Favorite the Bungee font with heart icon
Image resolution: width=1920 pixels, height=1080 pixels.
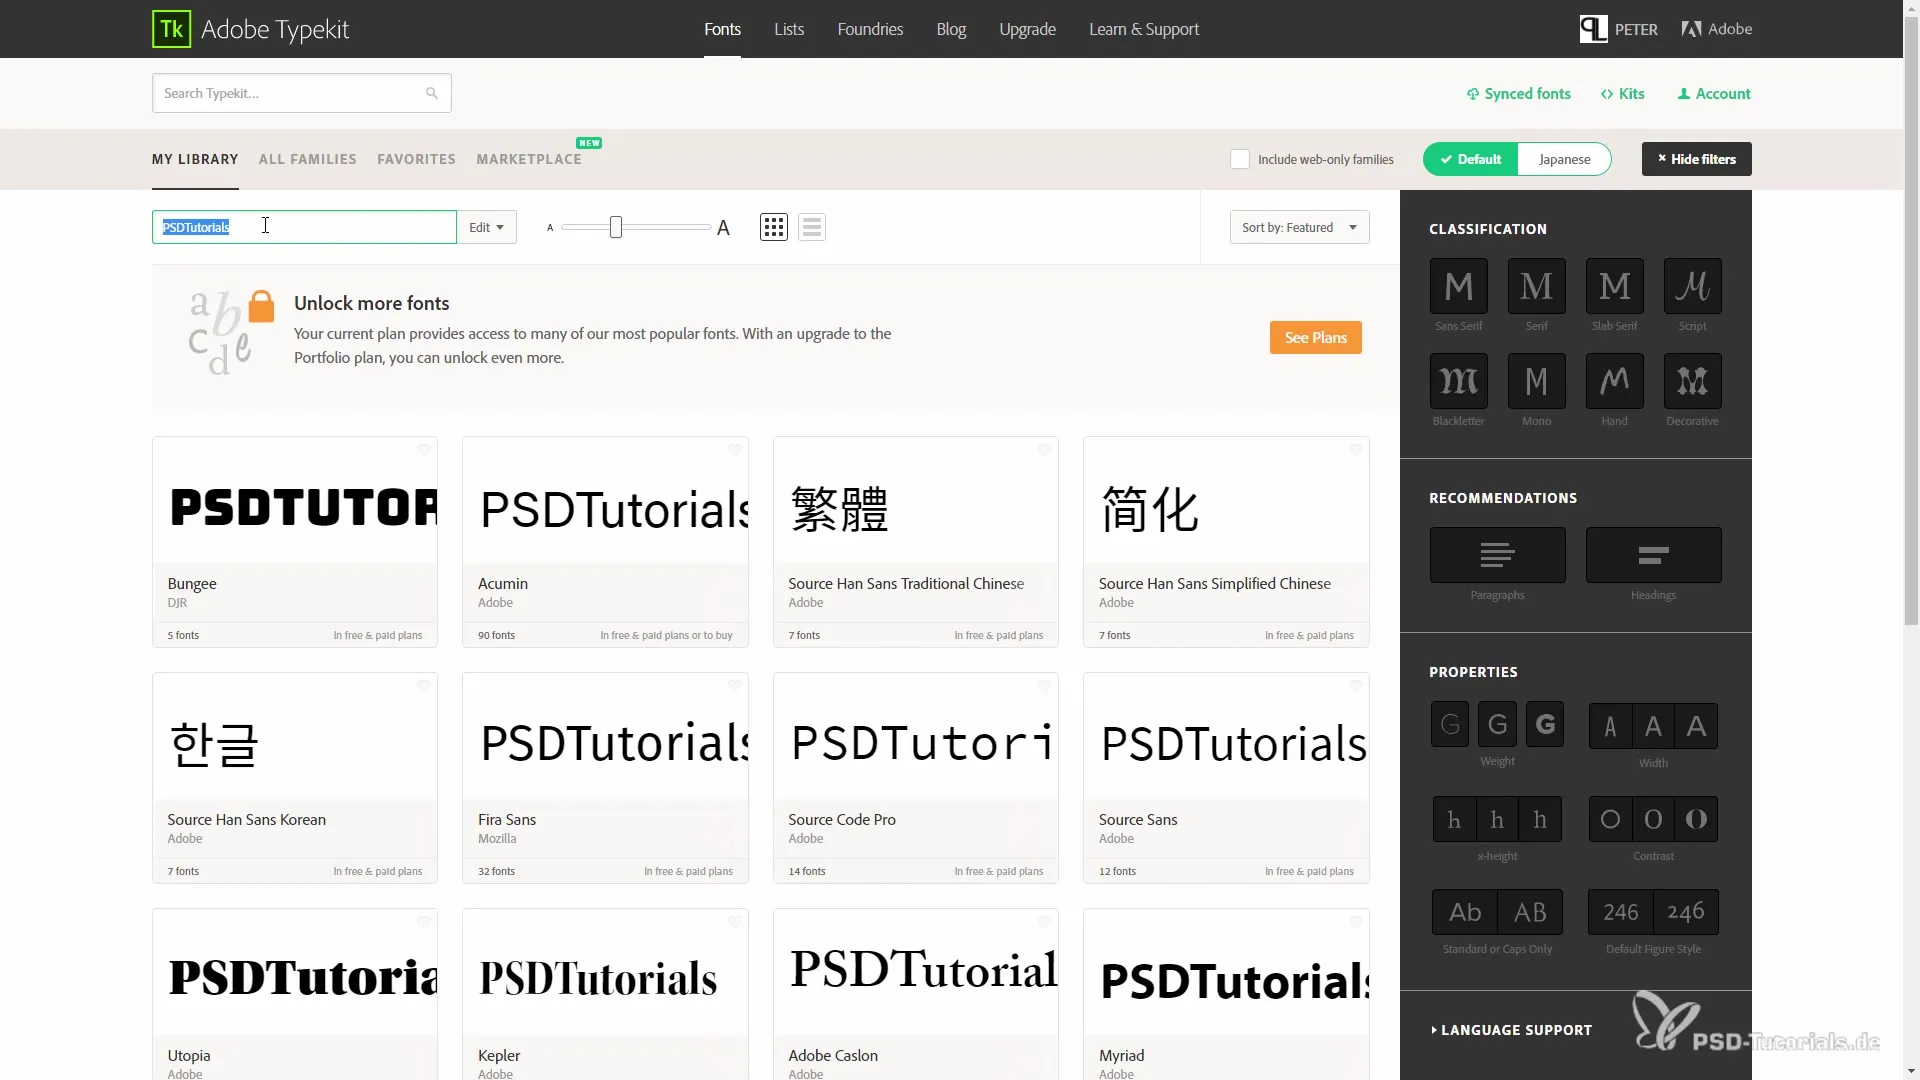coord(424,450)
